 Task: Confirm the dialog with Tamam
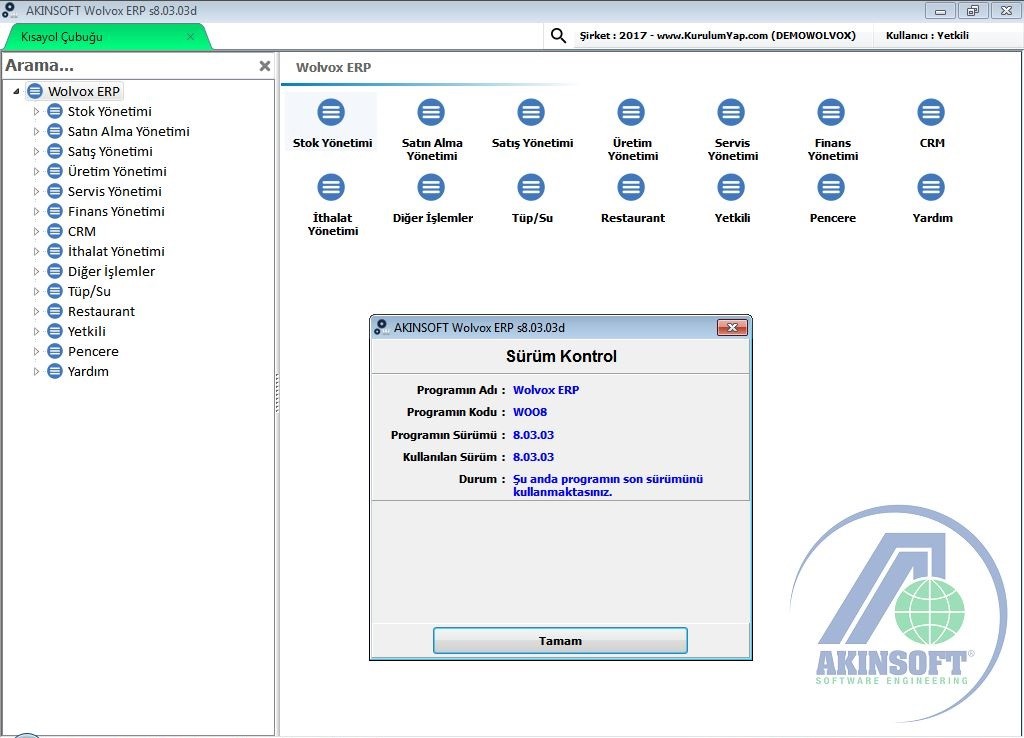(560, 641)
